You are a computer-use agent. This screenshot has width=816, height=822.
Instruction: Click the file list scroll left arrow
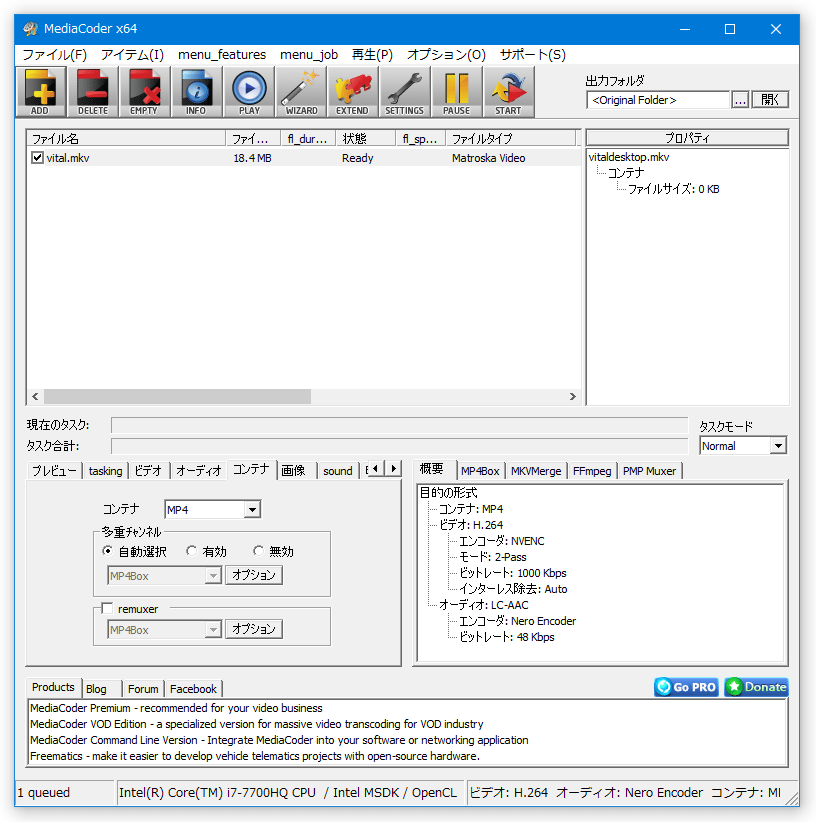coord(36,396)
